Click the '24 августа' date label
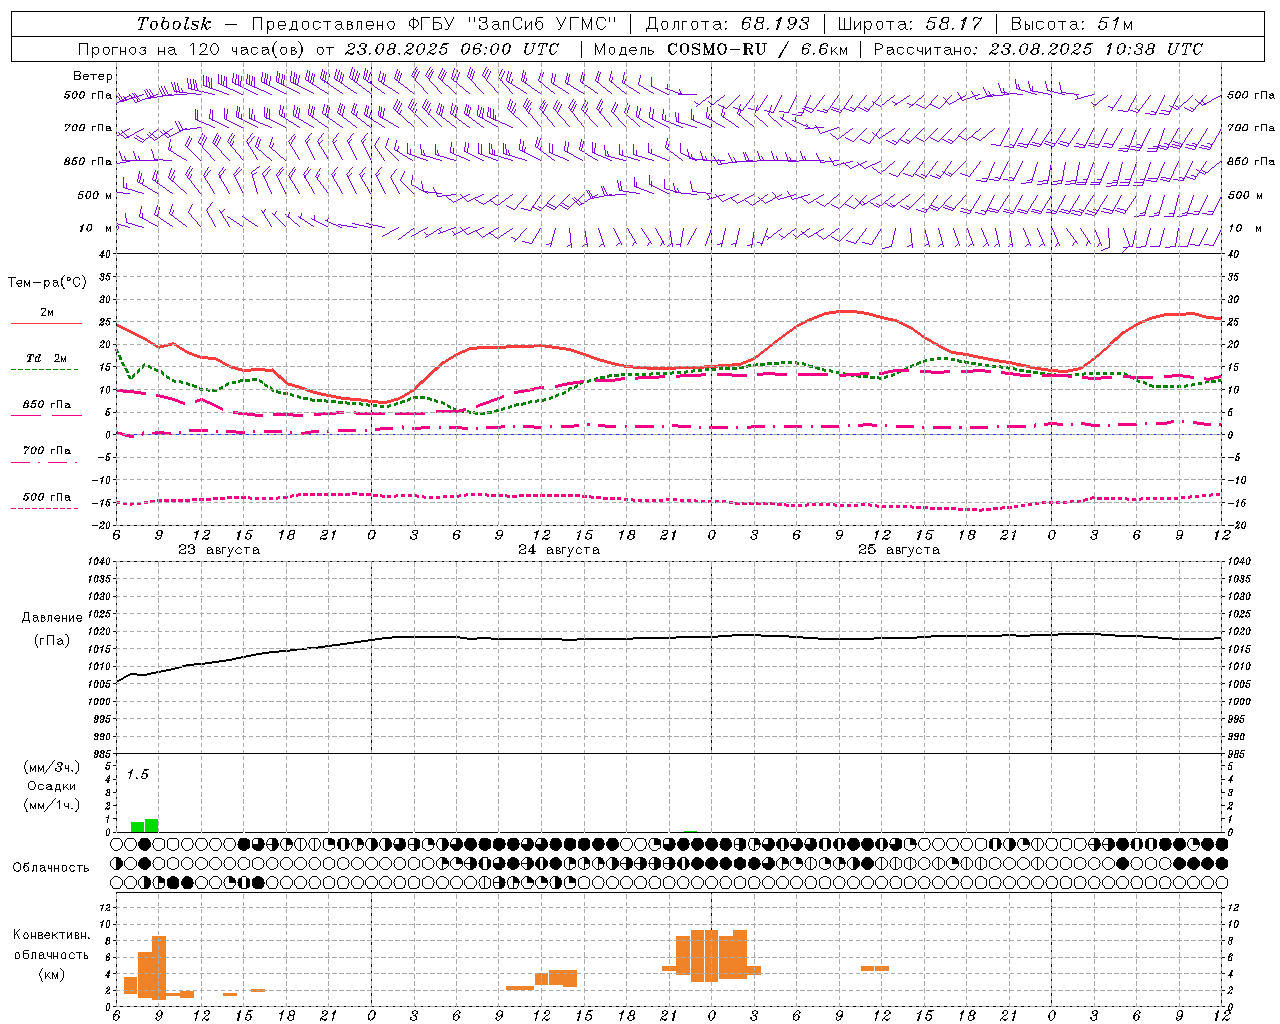The width and height of the screenshot is (1280, 1024). [559, 550]
